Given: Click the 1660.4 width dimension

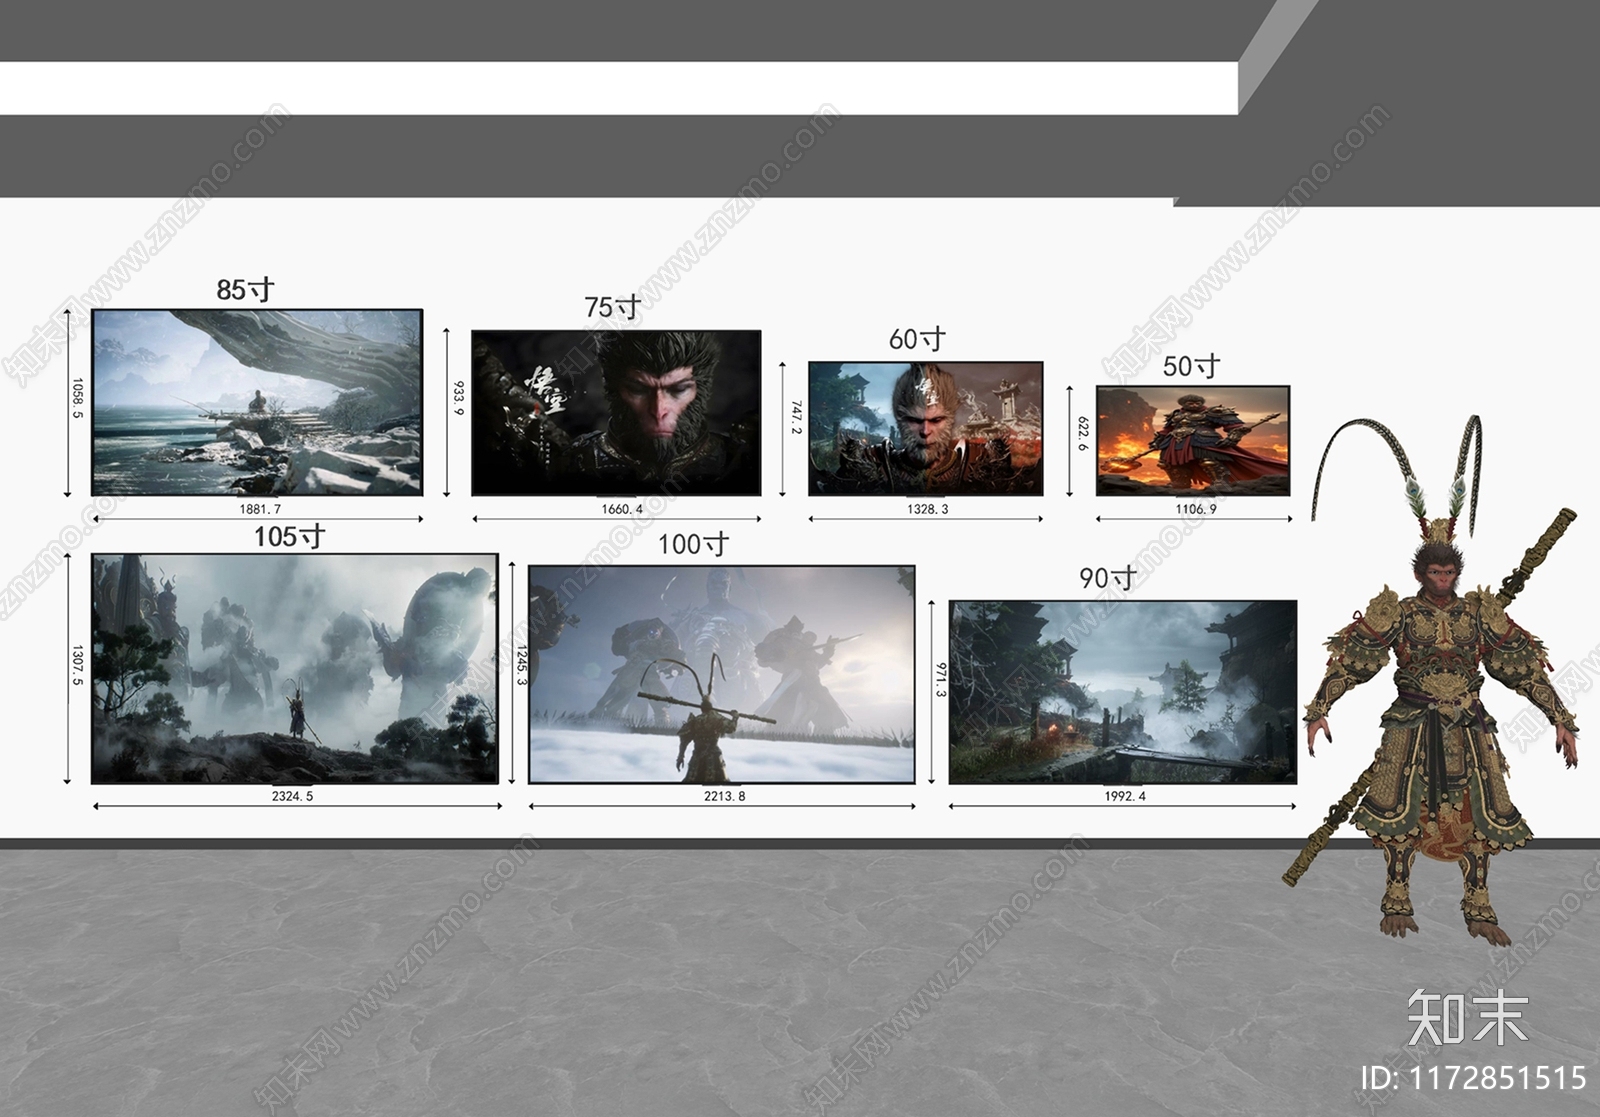Looking at the screenshot, I should [622, 509].
